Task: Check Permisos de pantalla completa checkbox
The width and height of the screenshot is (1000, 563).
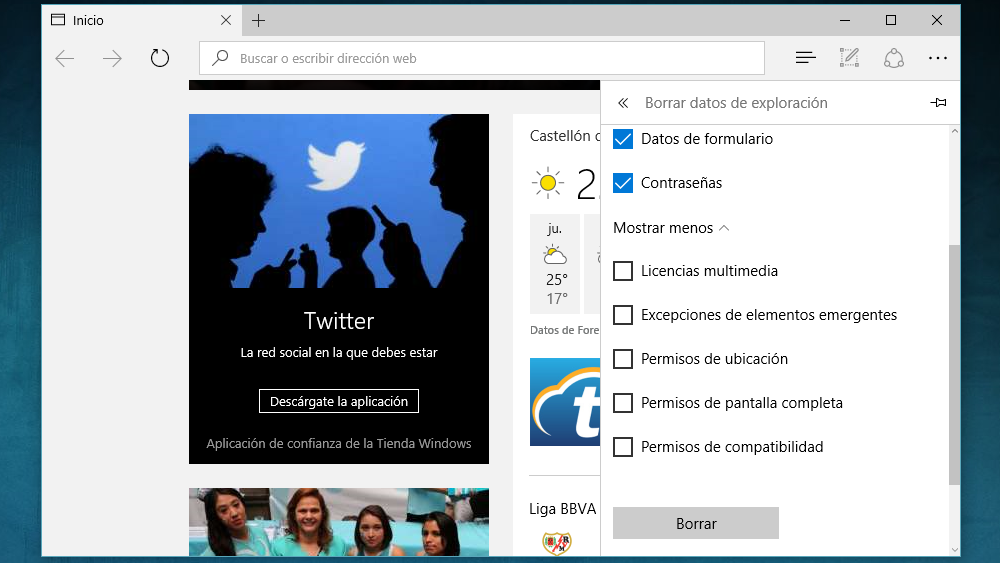Action: (x=623, y=403)
